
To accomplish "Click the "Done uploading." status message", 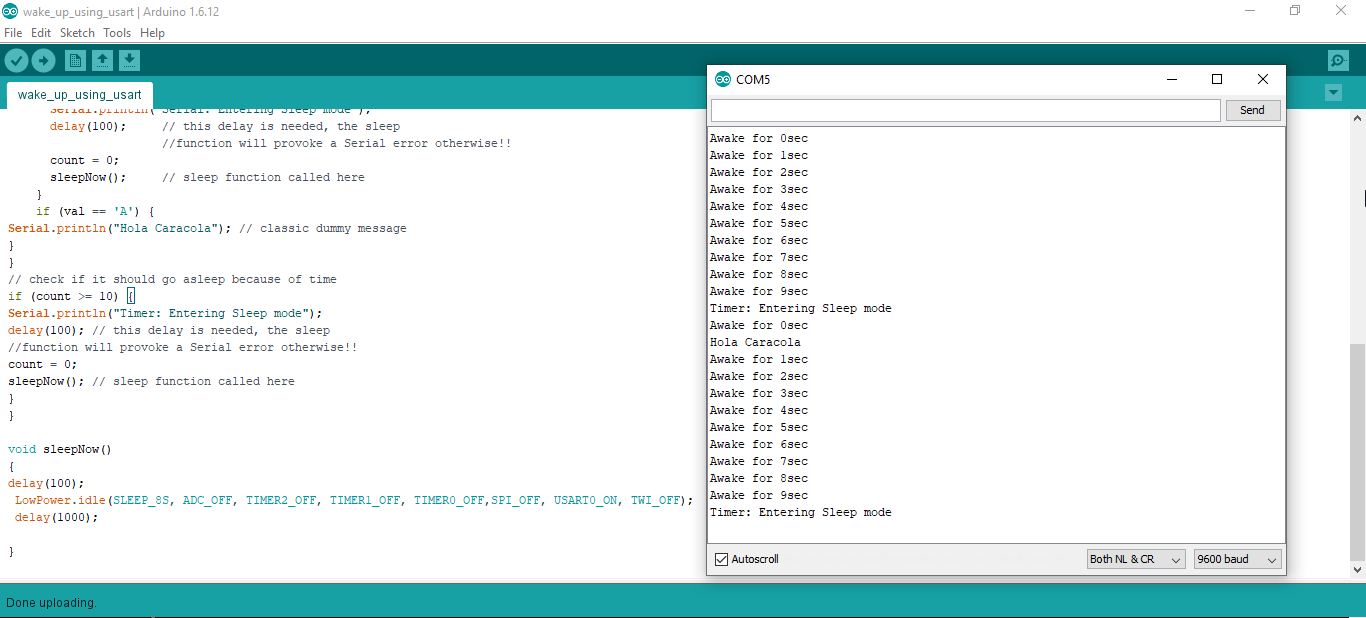I will pos(51,602).
